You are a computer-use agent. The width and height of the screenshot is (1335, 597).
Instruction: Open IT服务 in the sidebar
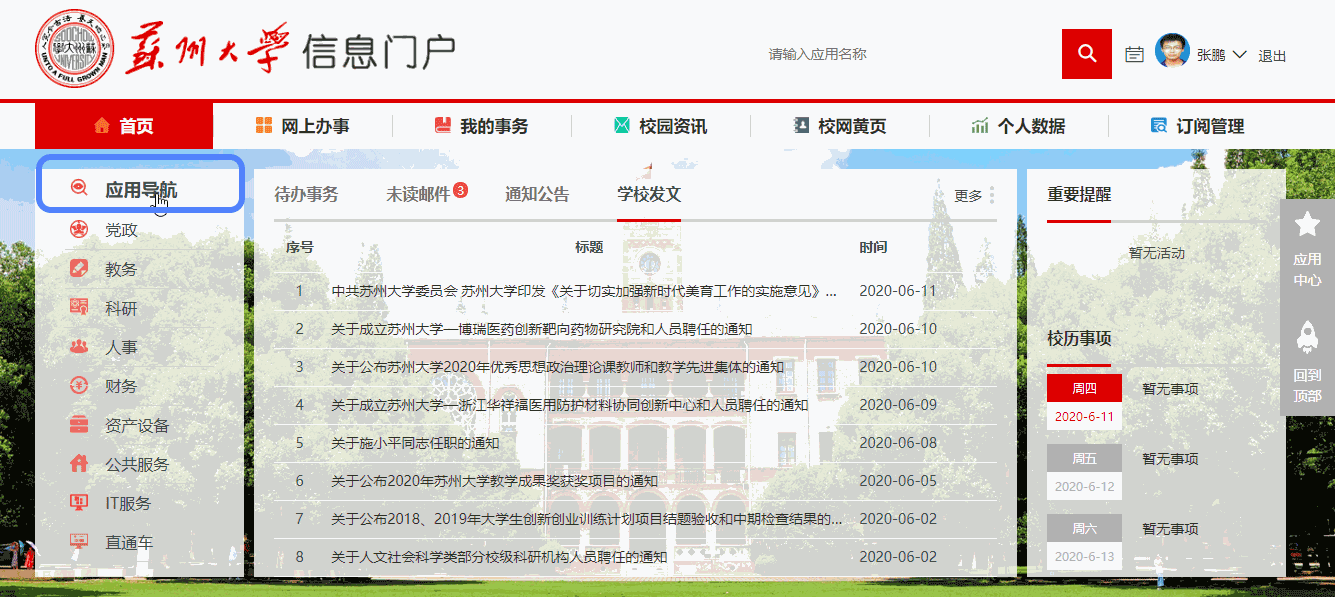(128, 503)
